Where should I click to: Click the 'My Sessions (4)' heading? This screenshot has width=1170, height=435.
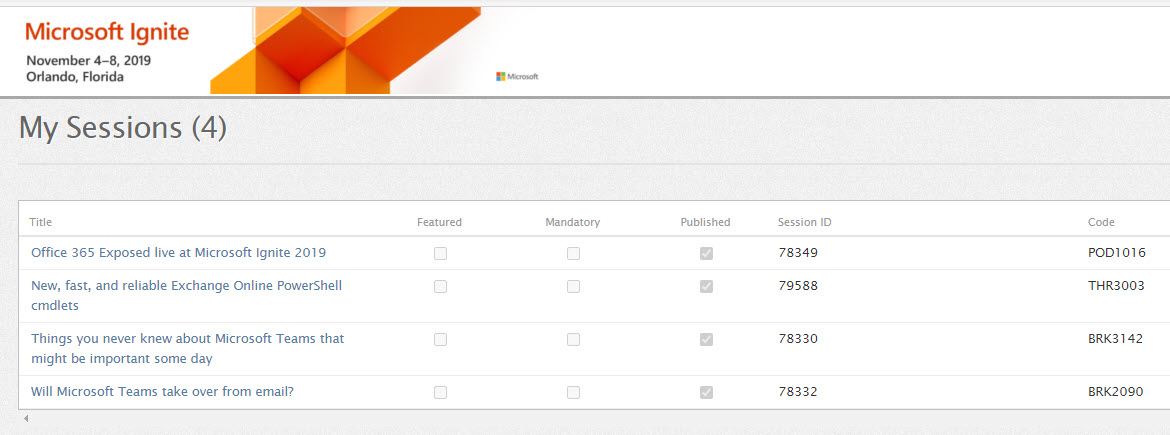(x=122, y=128)
